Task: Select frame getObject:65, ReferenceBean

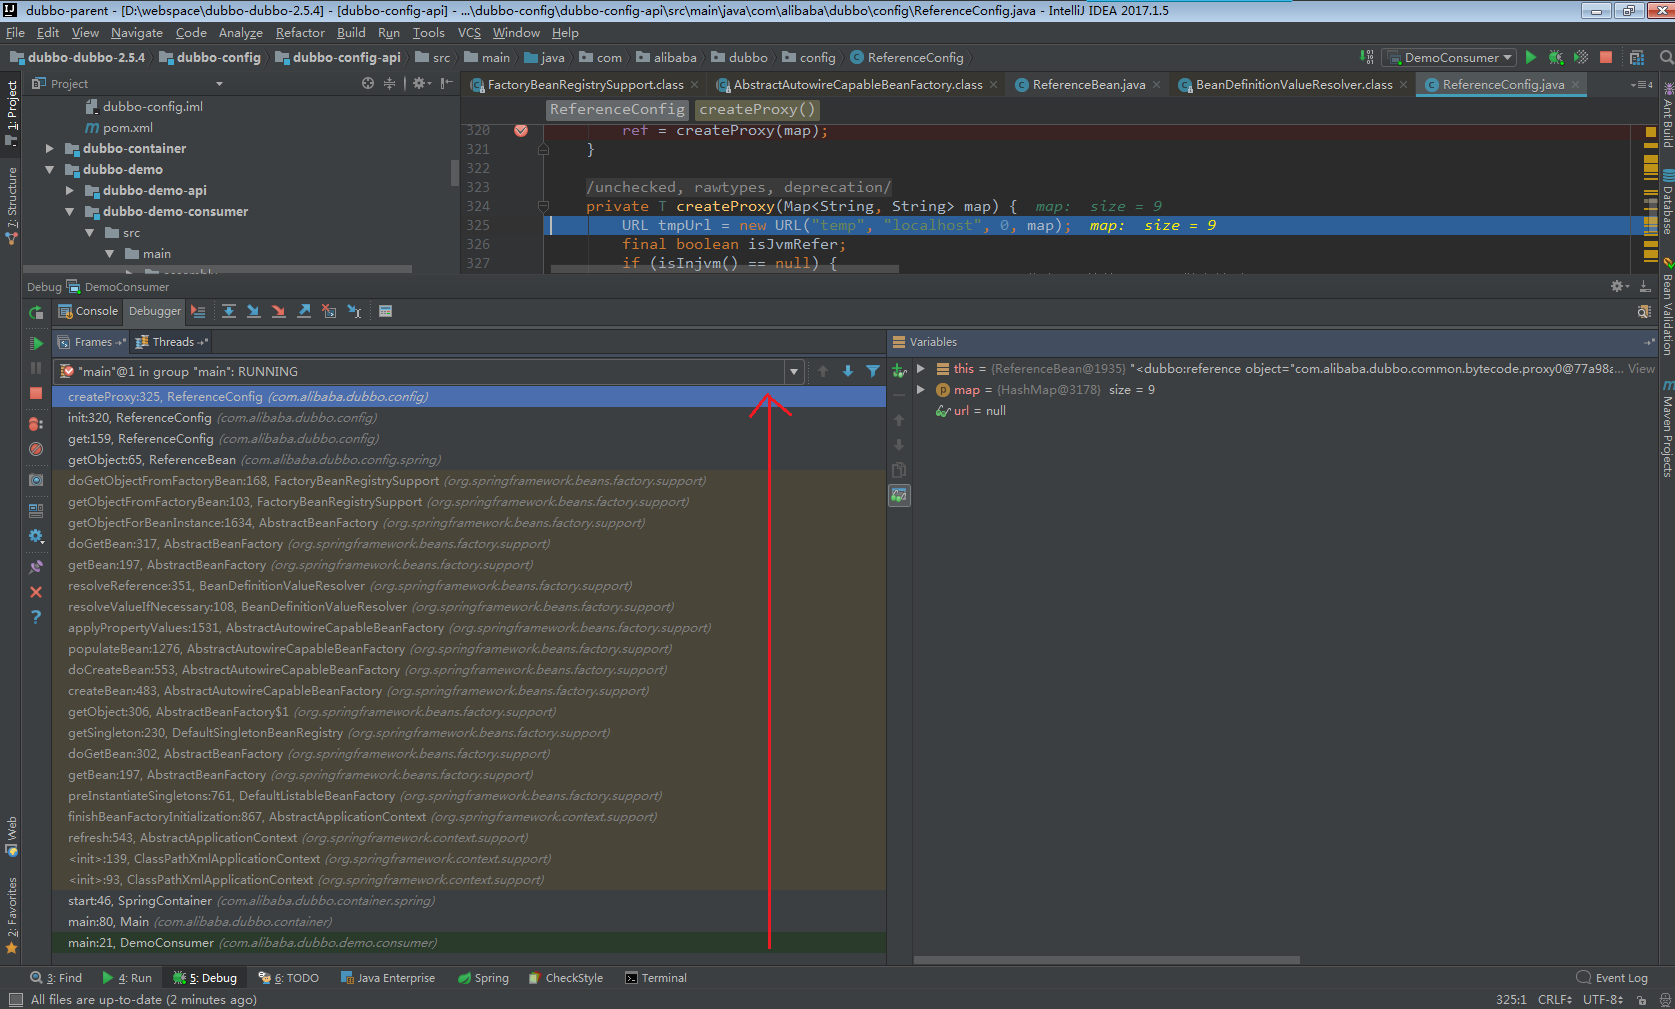Action: pyautogui.click(x=468, y=460)
